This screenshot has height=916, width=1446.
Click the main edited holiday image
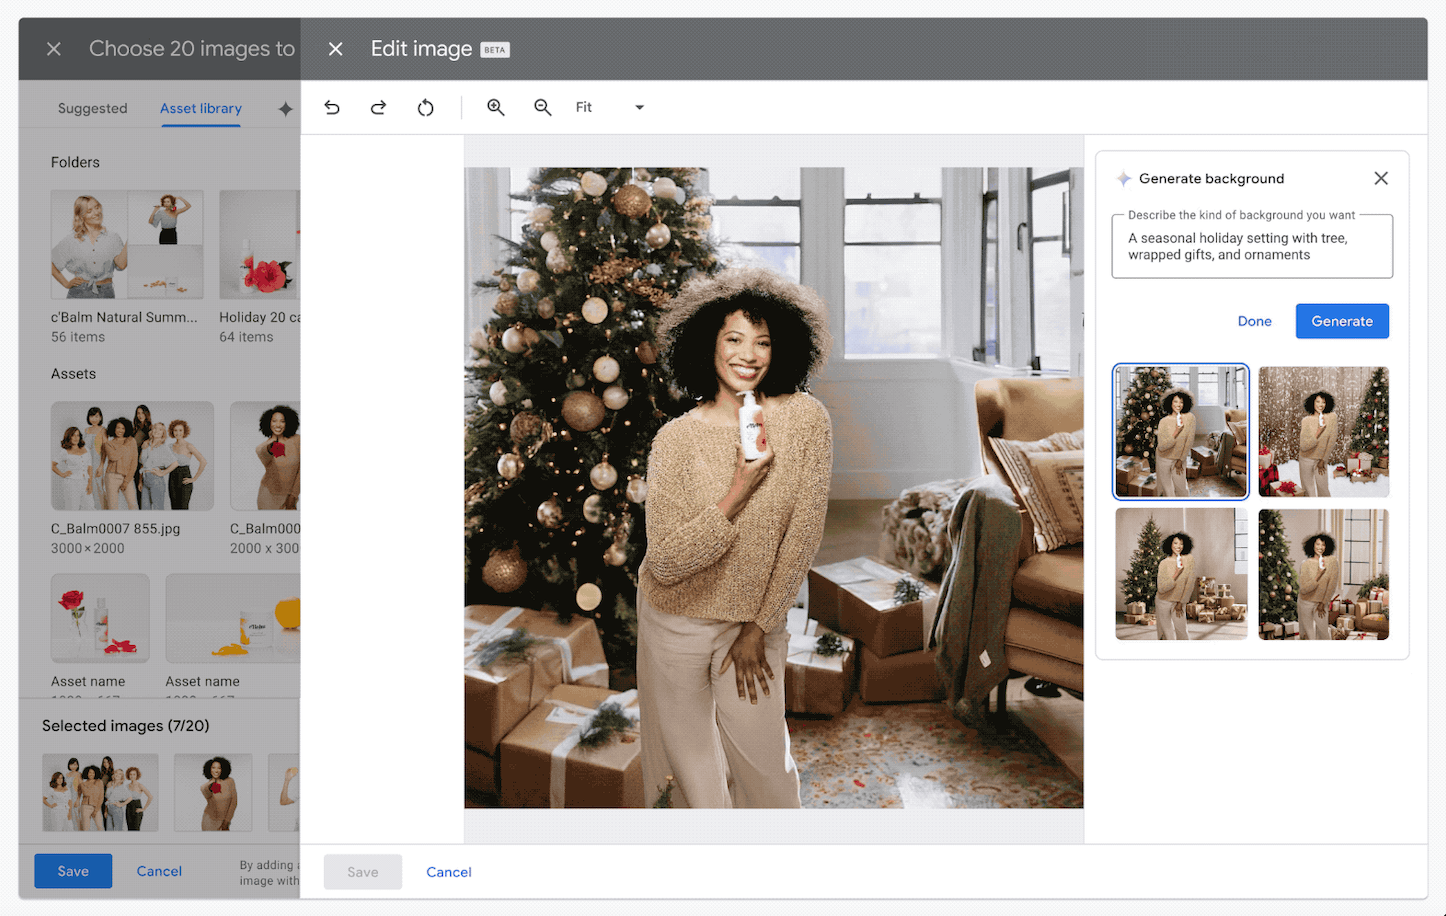(x=774, y=488)
